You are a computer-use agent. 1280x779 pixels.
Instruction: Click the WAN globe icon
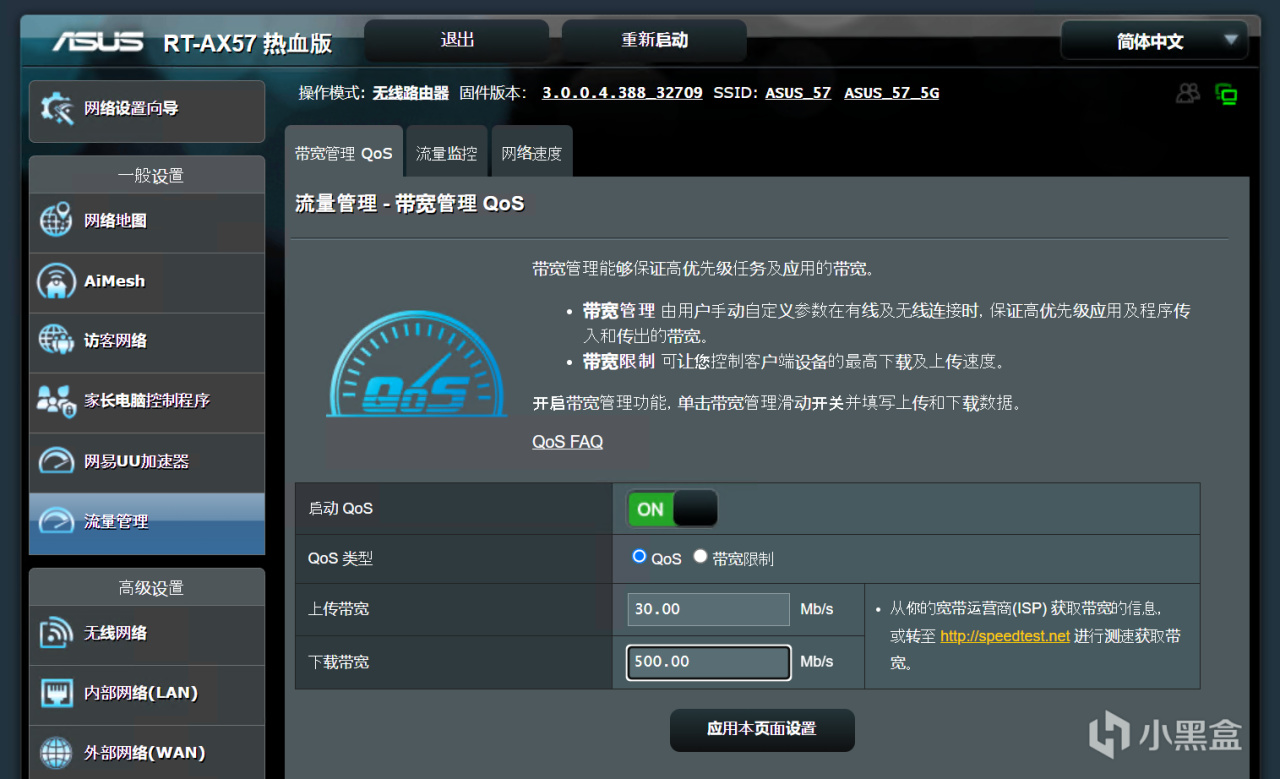(56, 753)
